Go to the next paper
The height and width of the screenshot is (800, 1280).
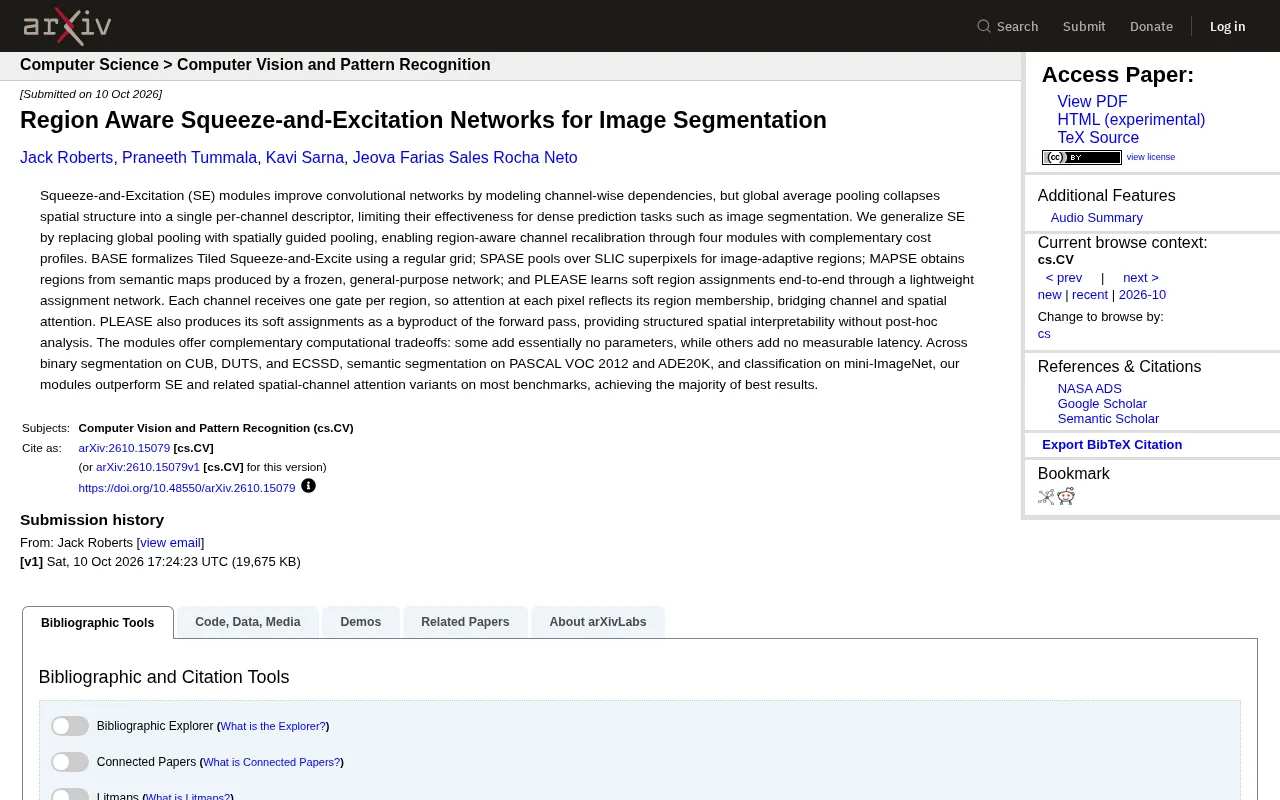point(1141,278)
